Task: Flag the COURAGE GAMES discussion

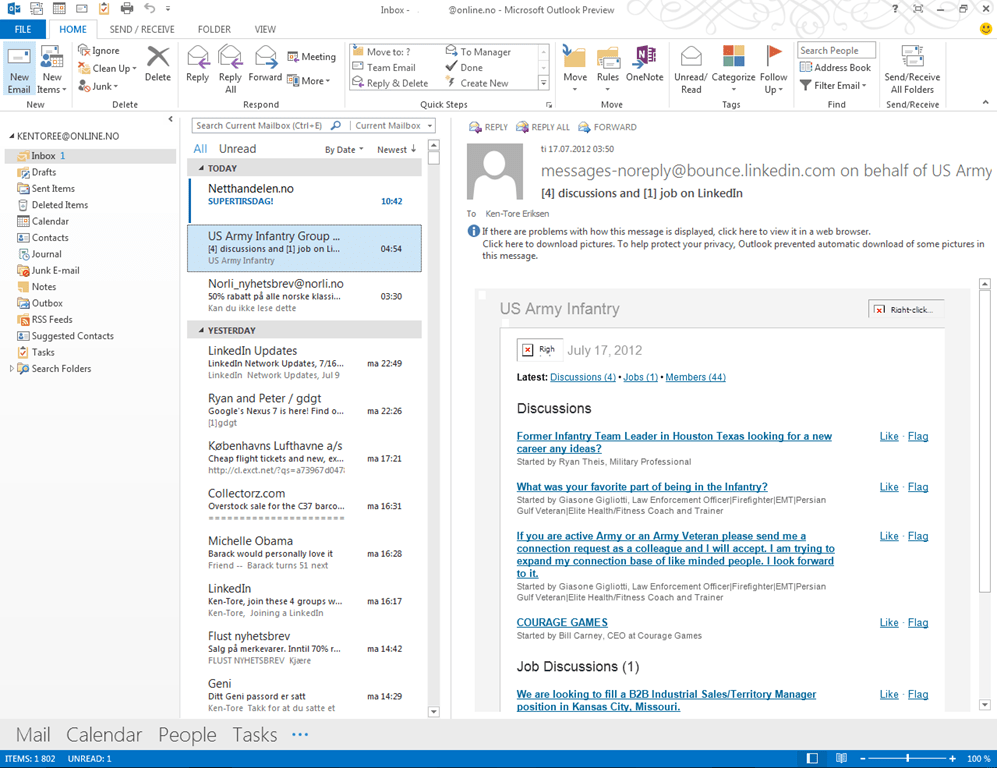Action: coord(918,622)
